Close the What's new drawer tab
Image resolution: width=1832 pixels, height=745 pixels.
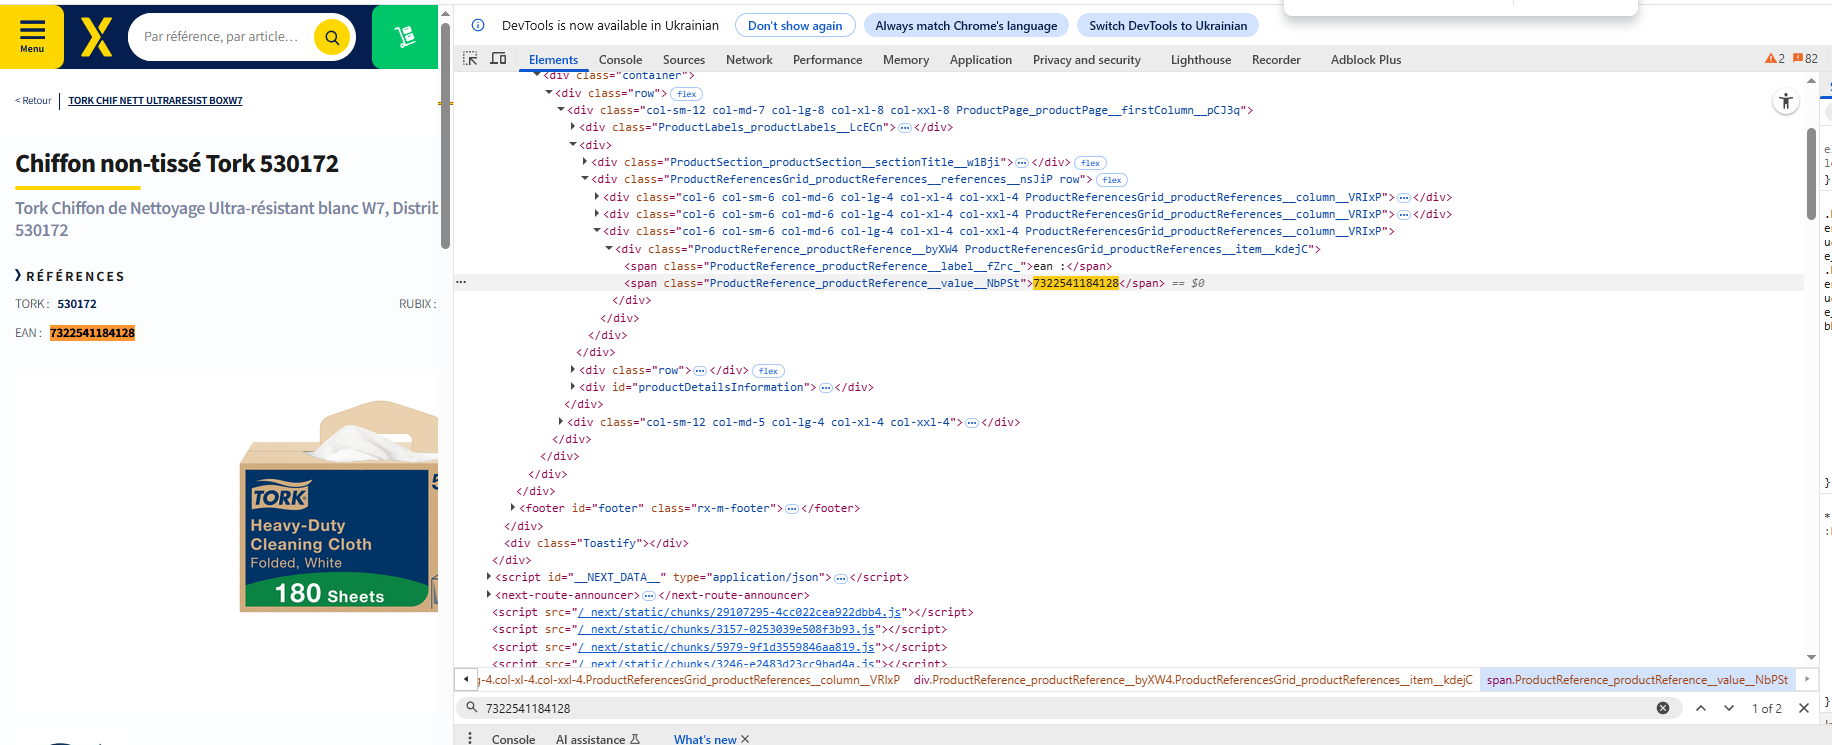point(745,740)
